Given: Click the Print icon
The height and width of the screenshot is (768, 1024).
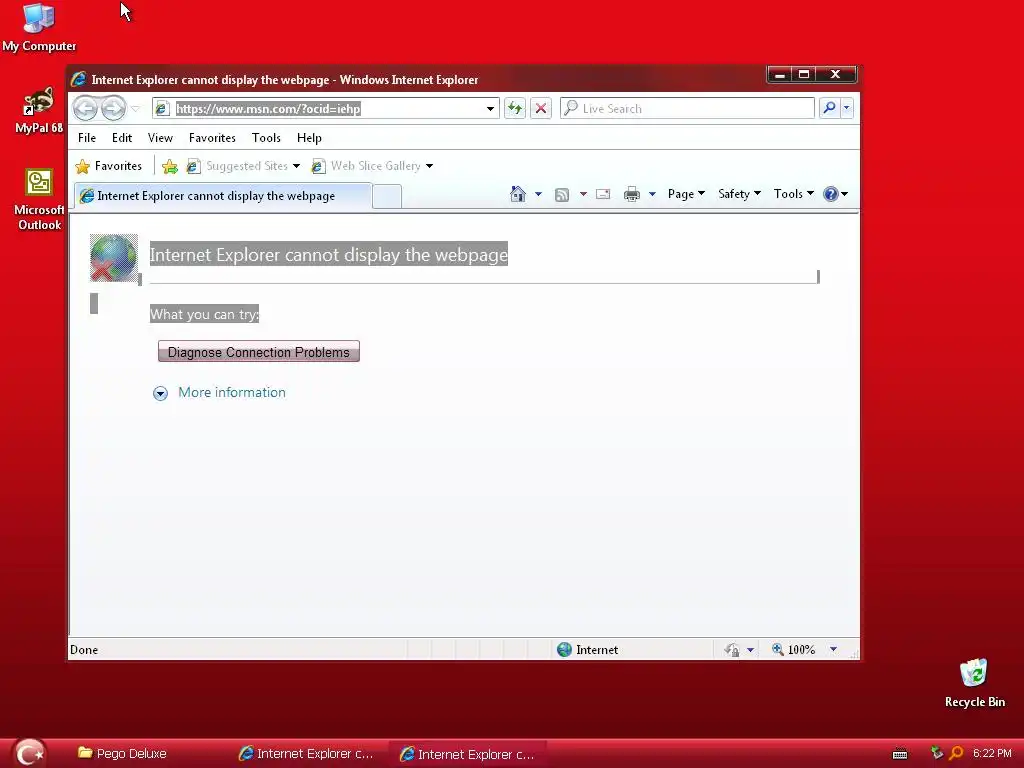Looking at the screenshot, I should tap(632, 194).
